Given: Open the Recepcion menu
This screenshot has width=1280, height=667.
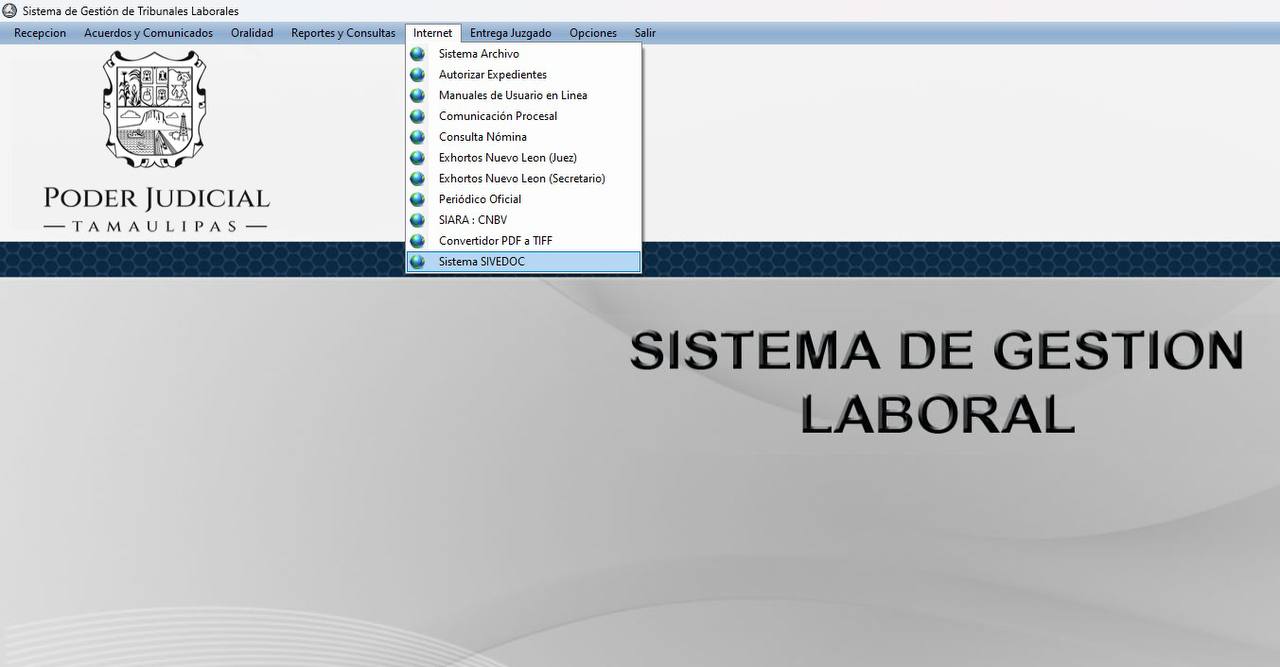Looking at the screenshot, I should point(39,32).
